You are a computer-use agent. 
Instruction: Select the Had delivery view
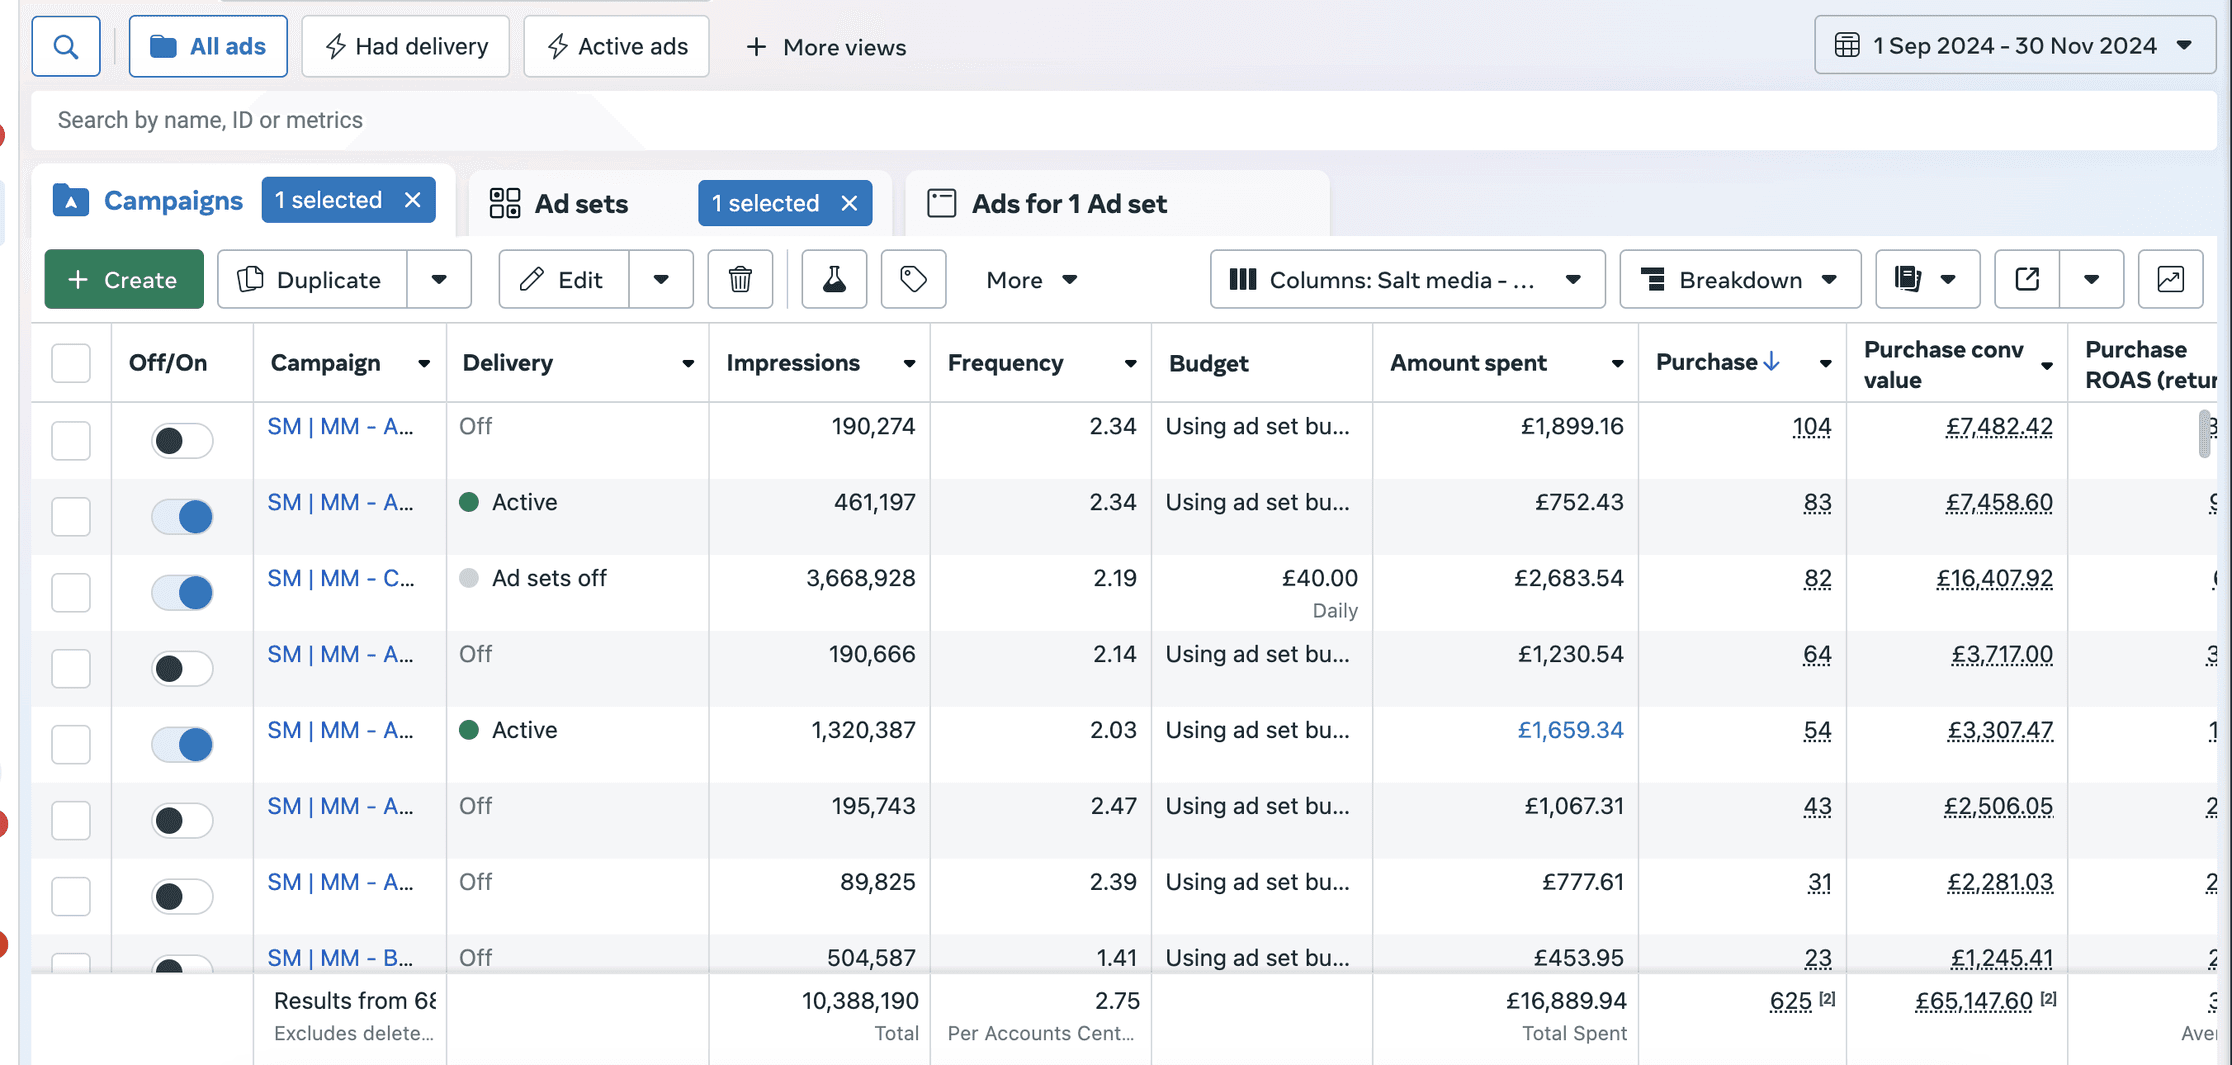(x=406, y=46)
